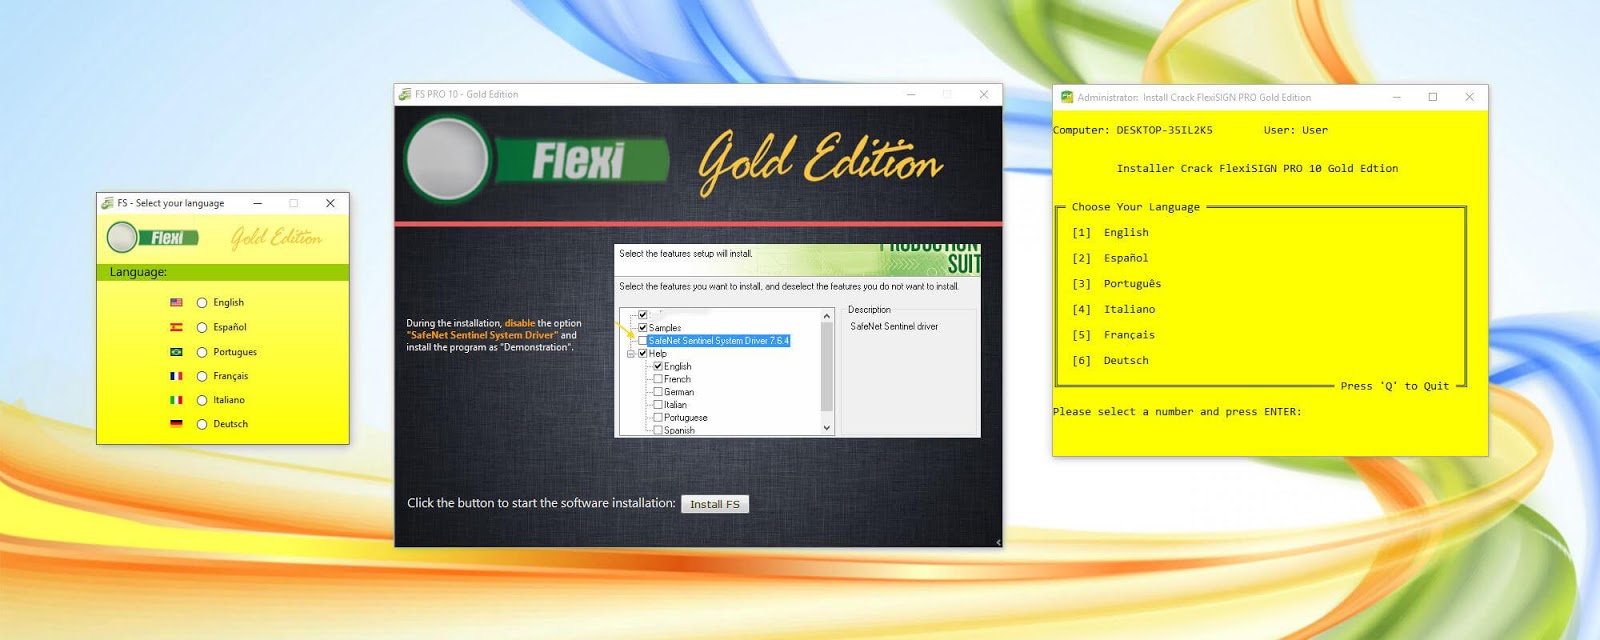
Task: Check the Portuguese help checkbox
Action: (658, 418)
